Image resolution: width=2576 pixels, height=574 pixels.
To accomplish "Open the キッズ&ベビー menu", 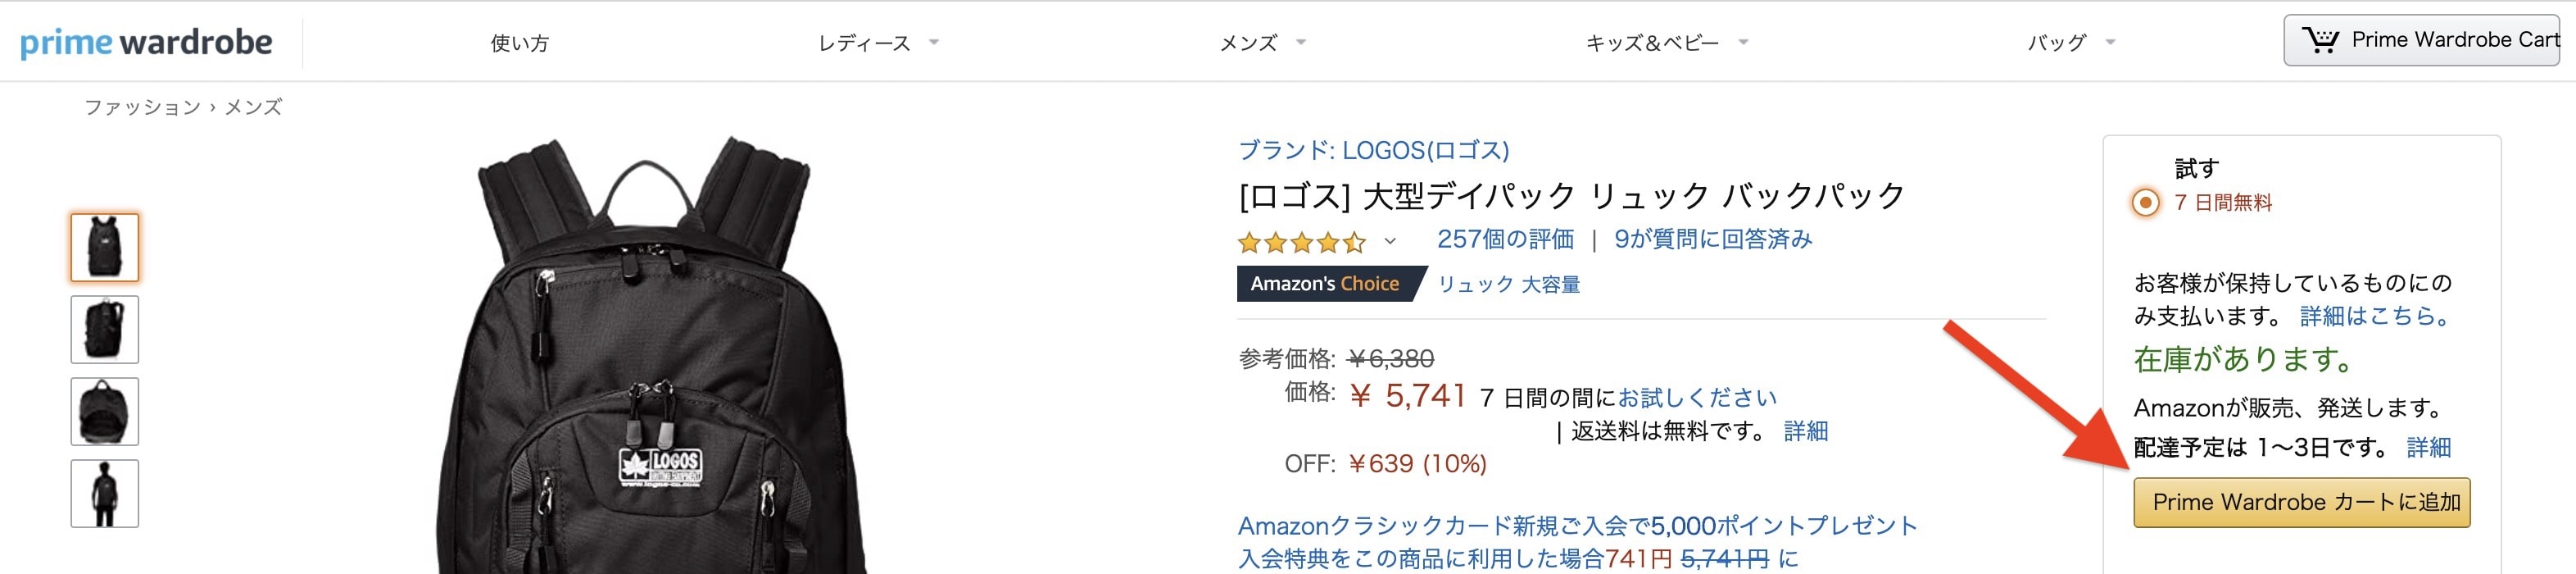I will point(1665,43).
